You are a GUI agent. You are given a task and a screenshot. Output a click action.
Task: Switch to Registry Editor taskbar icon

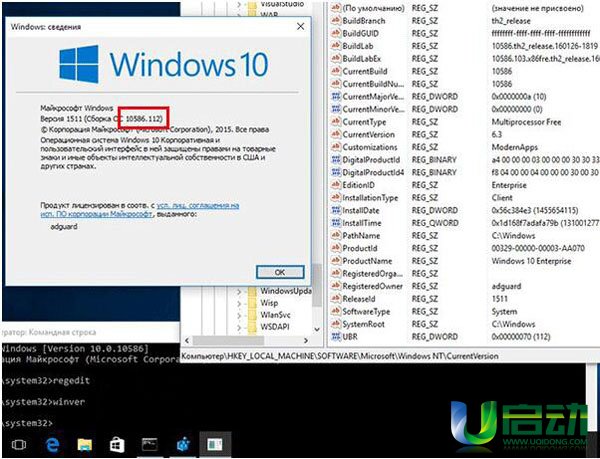(183, 444)
